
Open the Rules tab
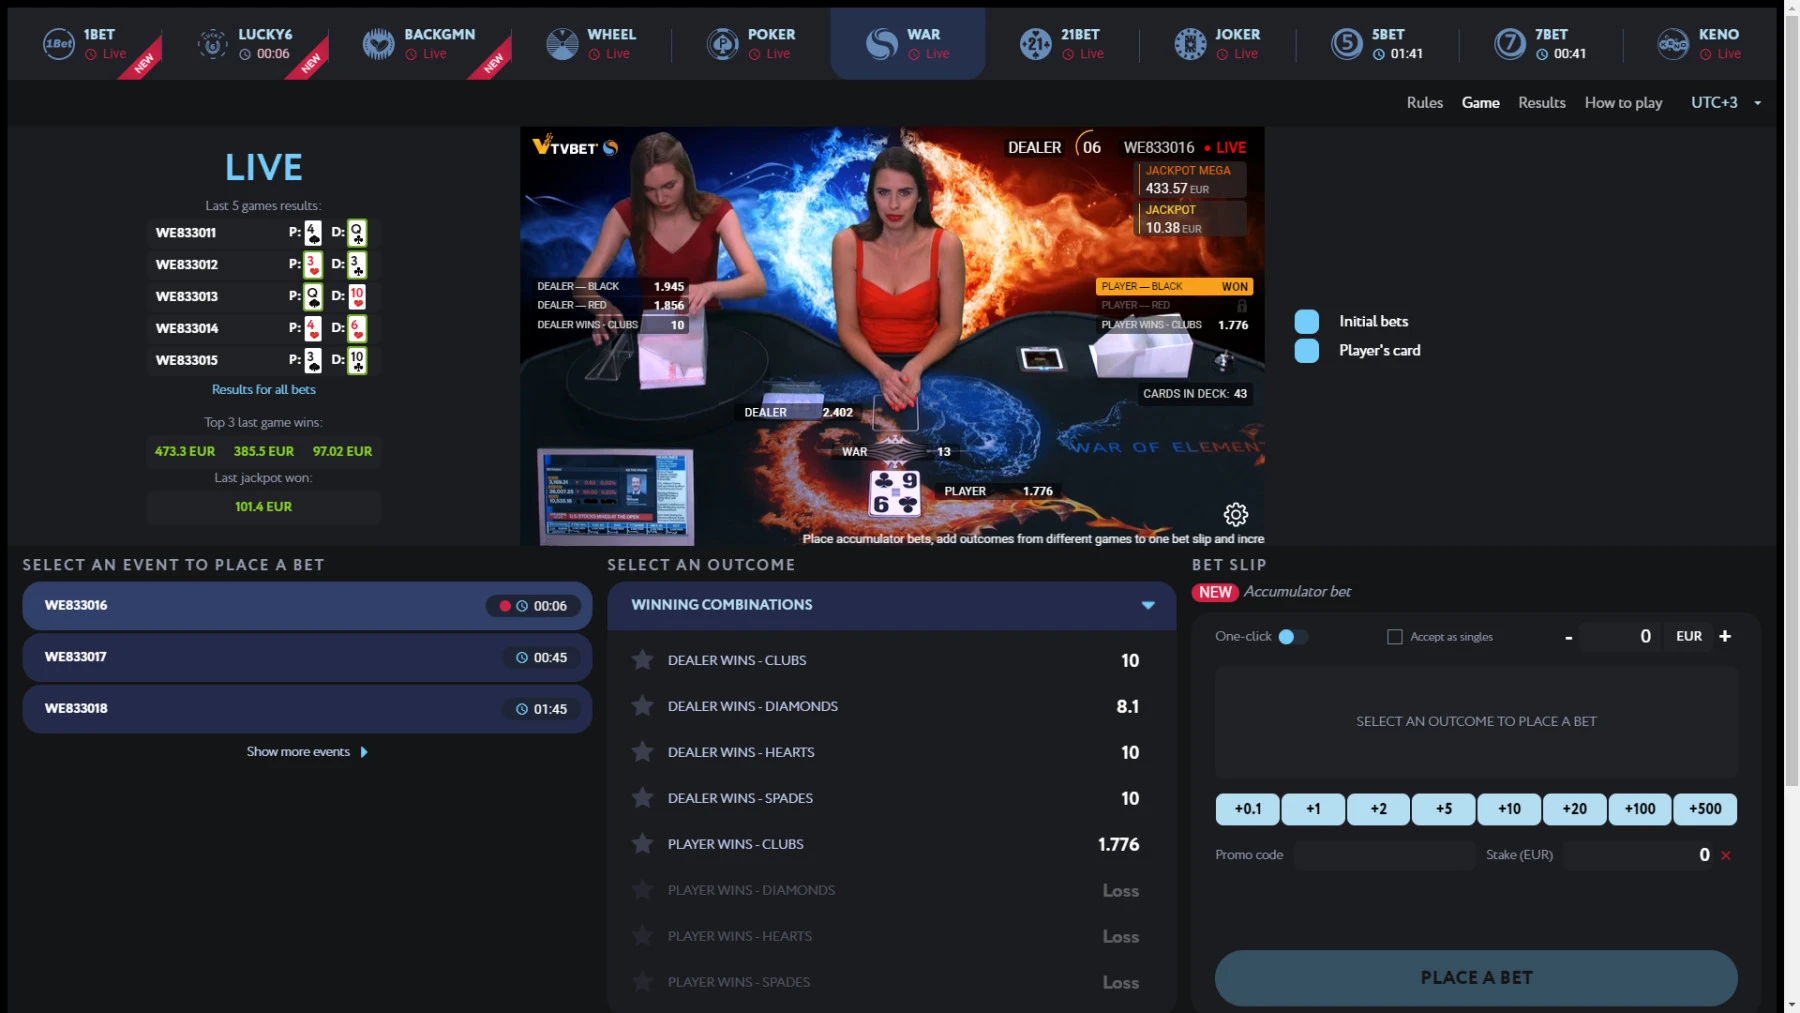tap(1424, 103)
